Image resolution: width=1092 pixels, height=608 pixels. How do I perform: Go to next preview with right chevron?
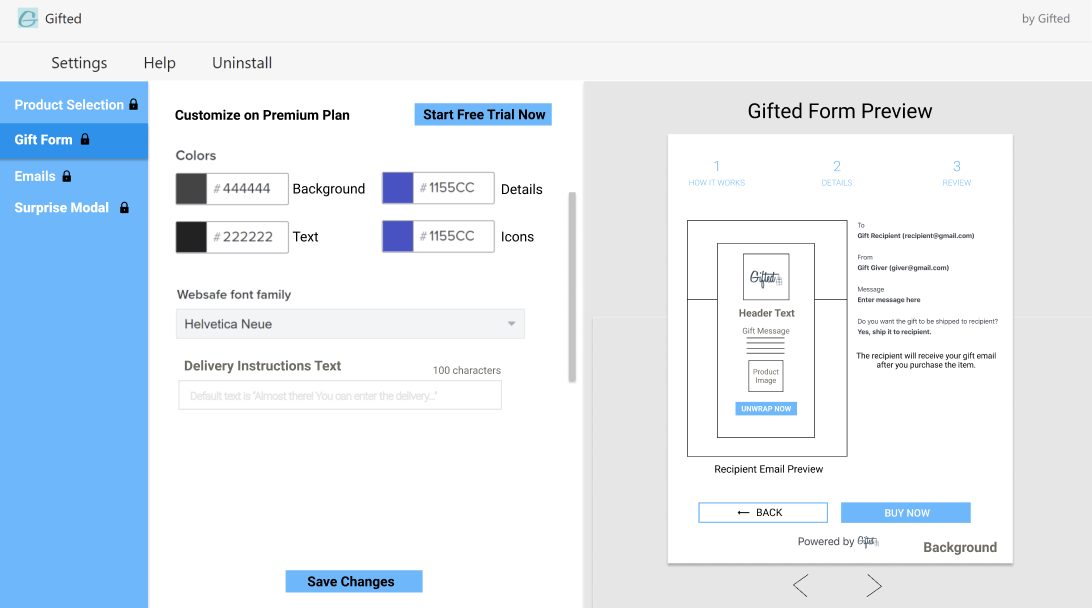click(x=874, y=586)
